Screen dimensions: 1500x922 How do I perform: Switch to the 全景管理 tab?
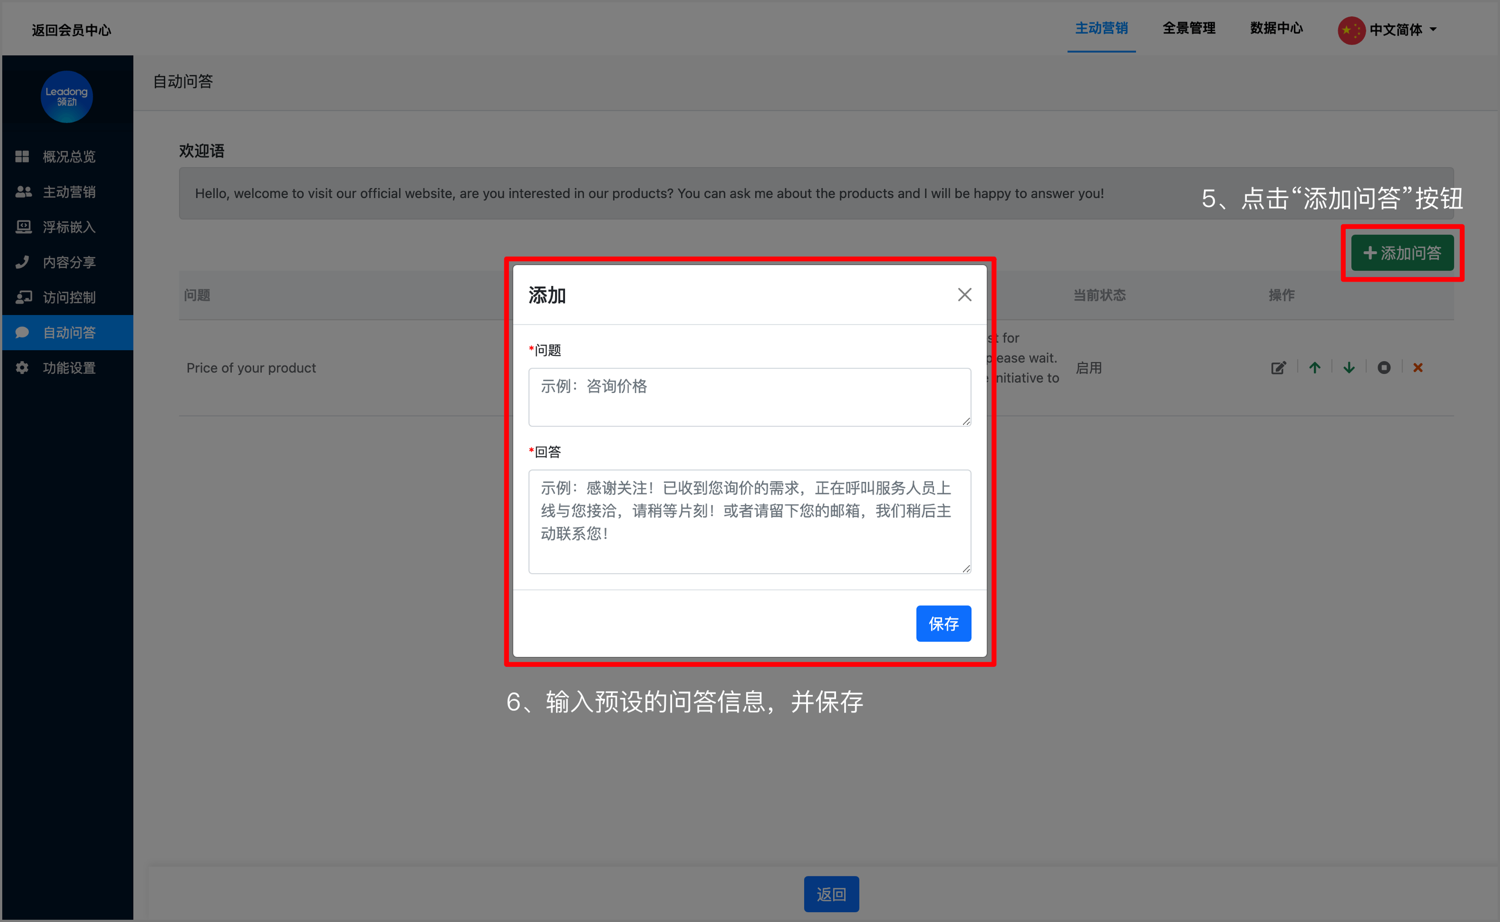click(x=1189, y=29)
